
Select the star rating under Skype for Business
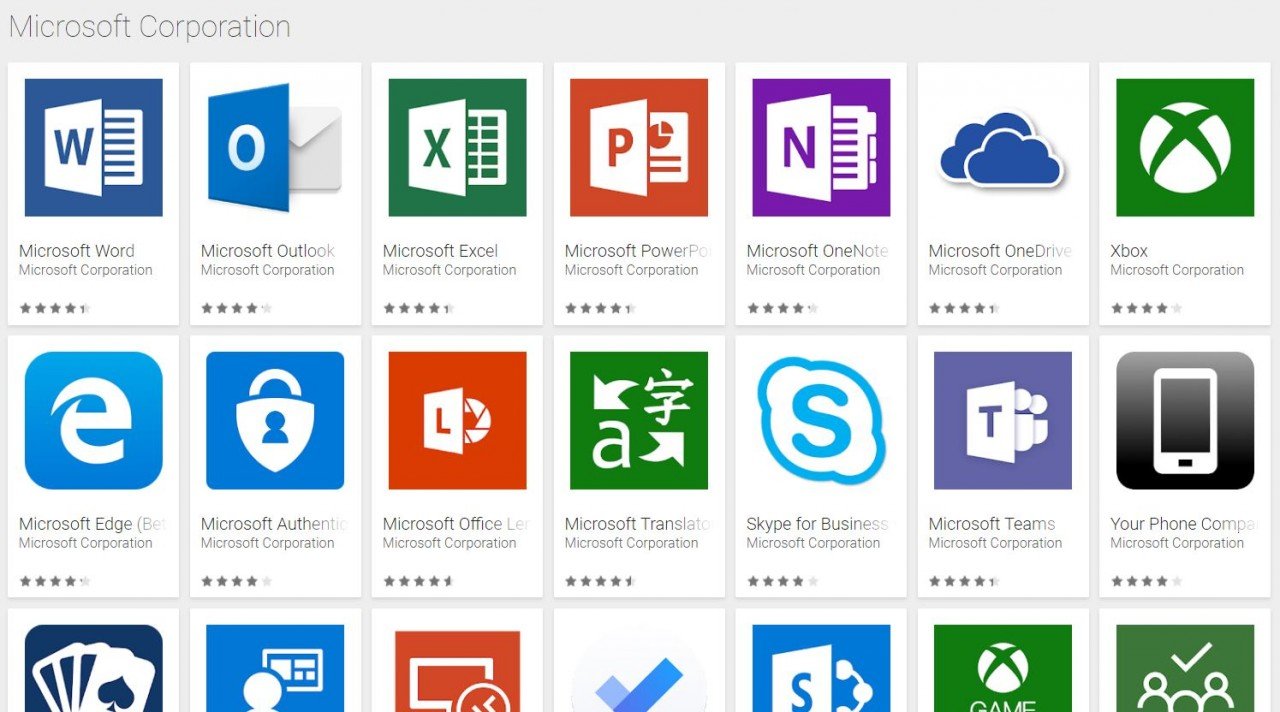(783, 581)
